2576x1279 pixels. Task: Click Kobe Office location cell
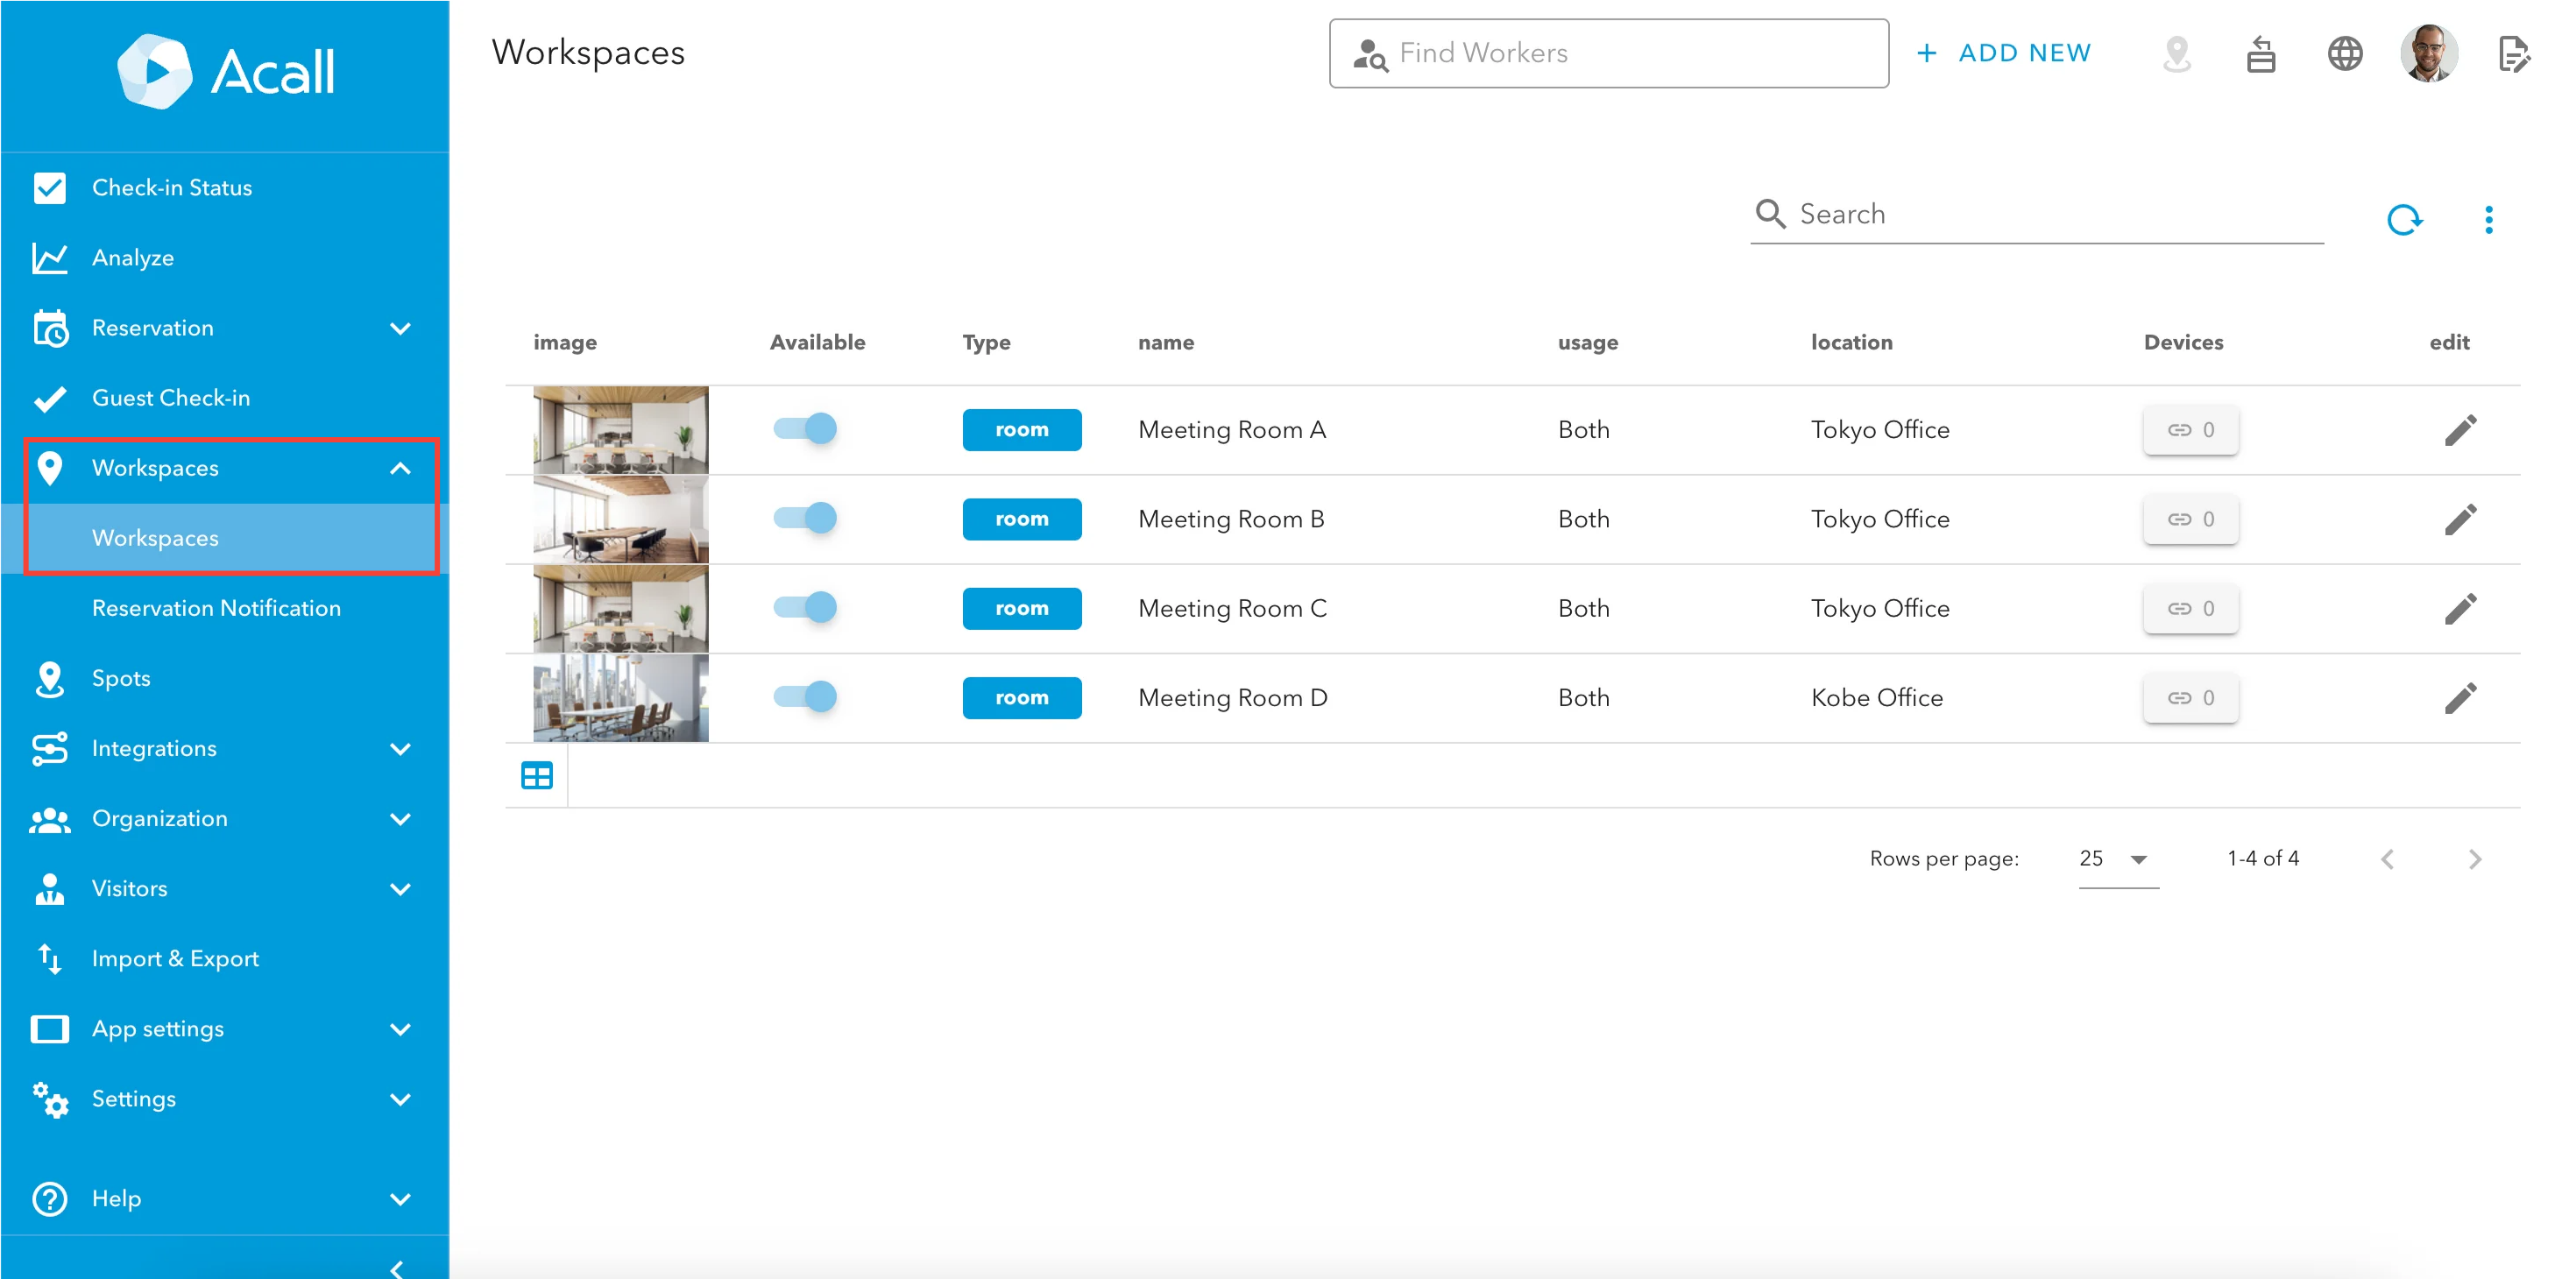pyautogui.click(x=1876, y=697)
